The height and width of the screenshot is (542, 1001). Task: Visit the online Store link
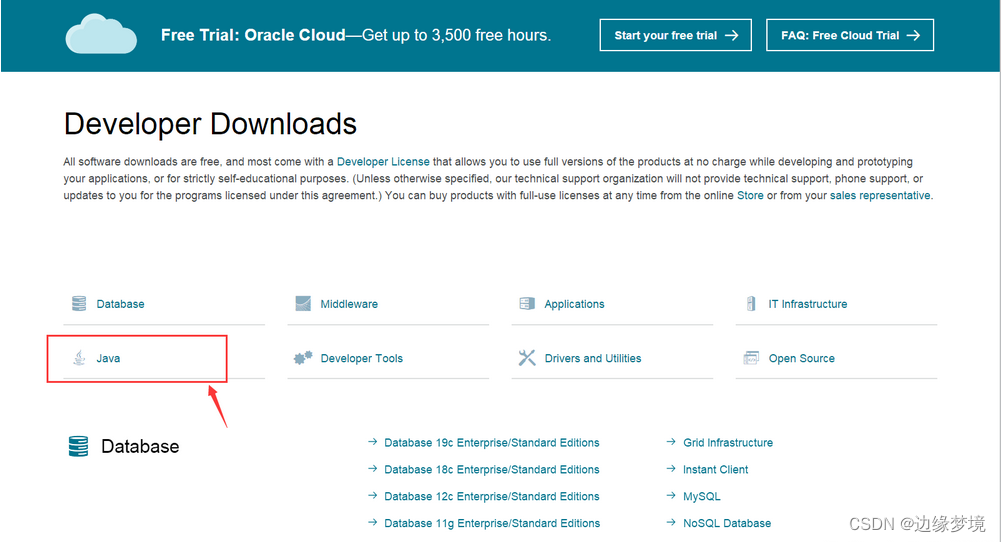pyautogui.click(x=750, y=195)
